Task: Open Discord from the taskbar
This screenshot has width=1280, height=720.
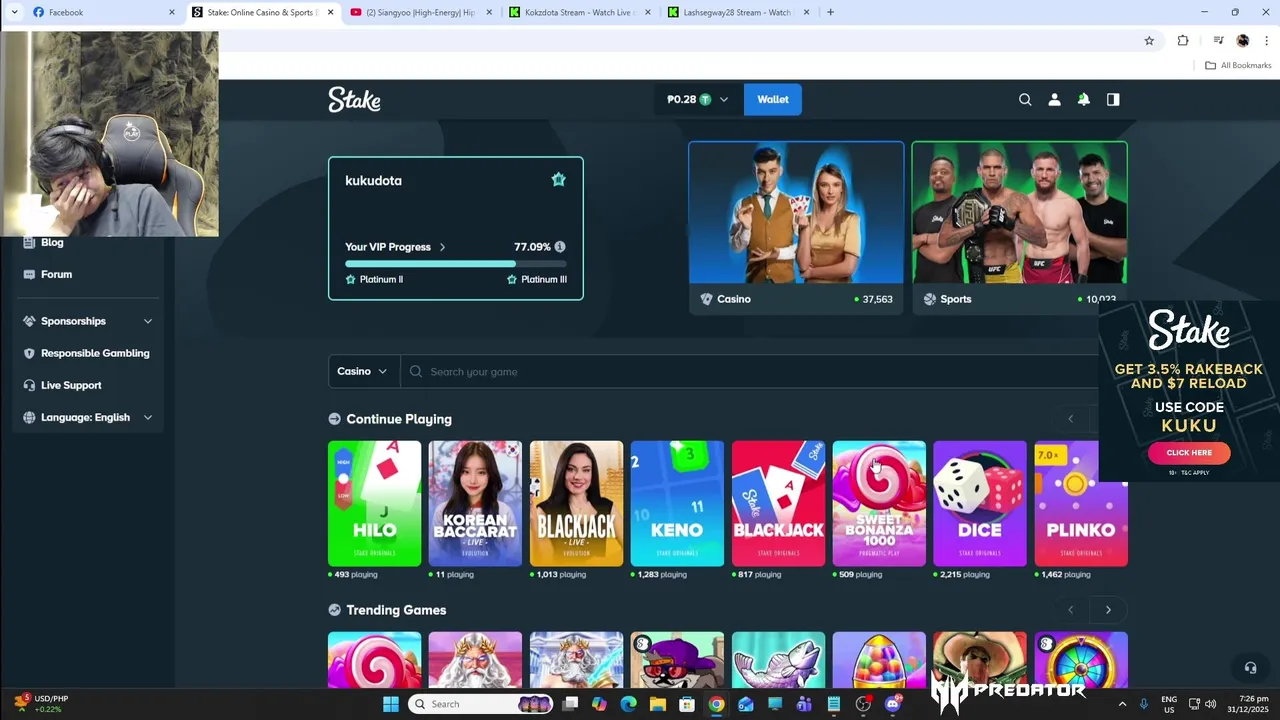Action: [892, 704]
